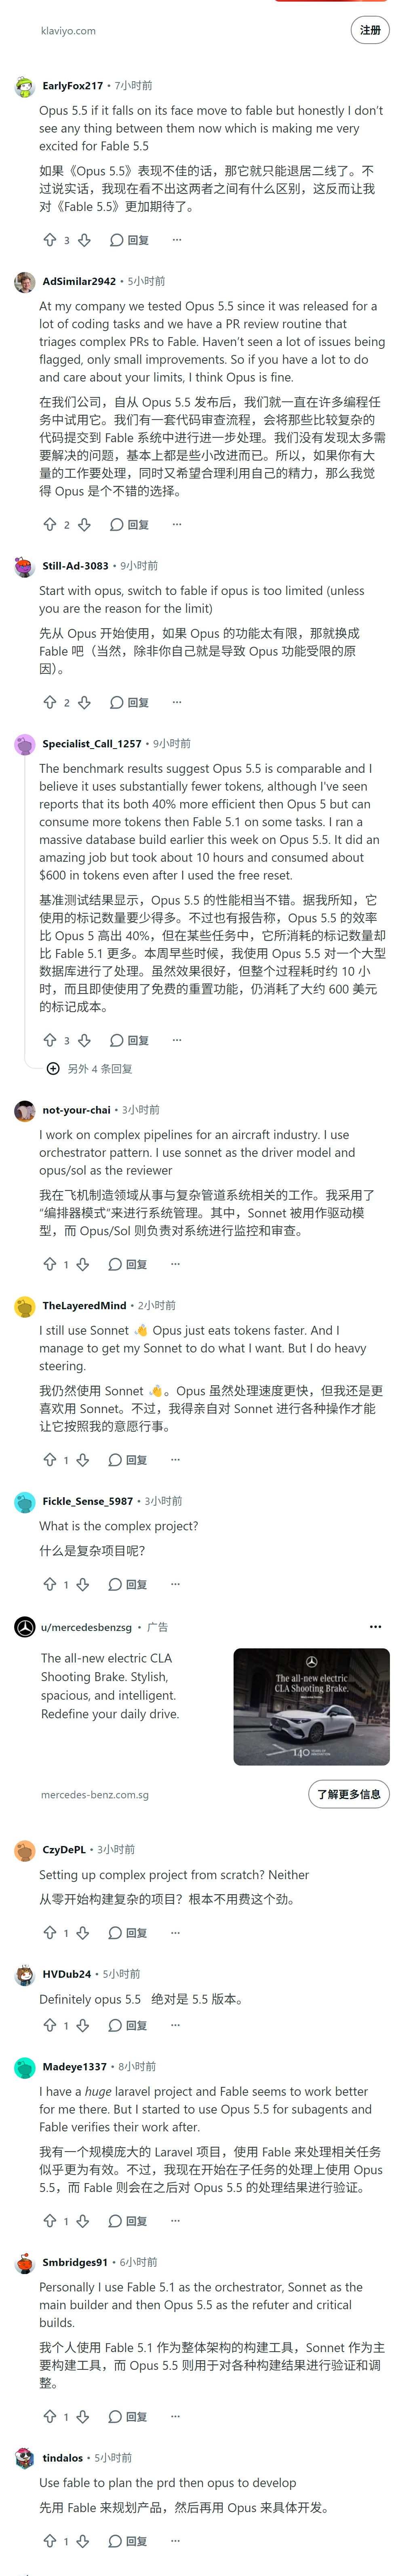
Task: Open more options under HVDub24's comment
Action: tap(175, 2025)
